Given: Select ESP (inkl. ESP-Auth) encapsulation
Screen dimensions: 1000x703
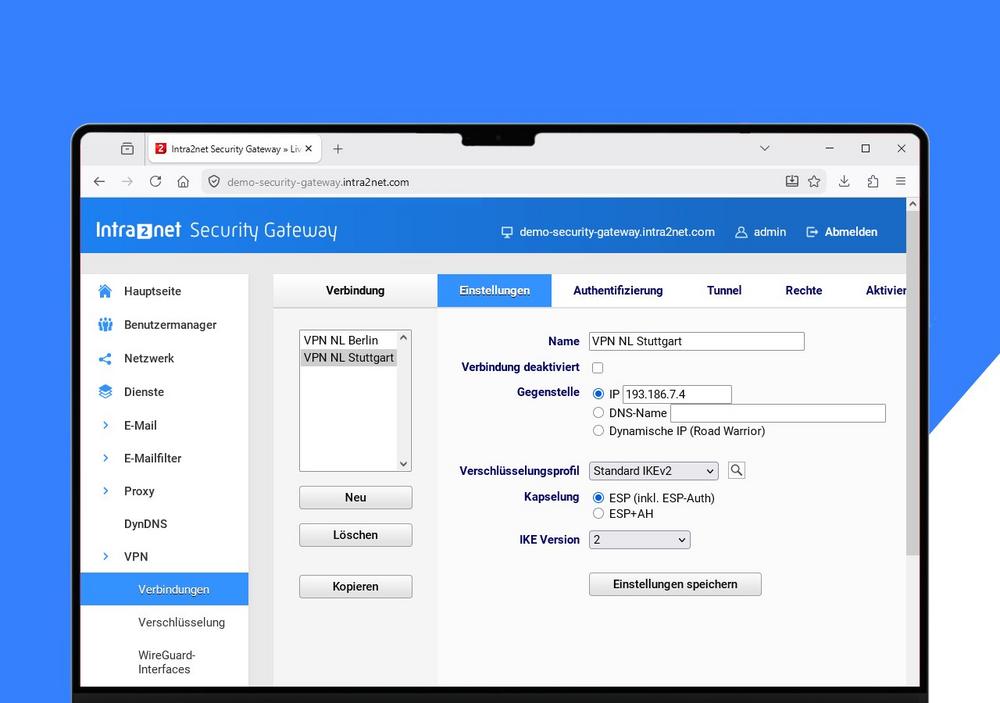Looking at the screenshot, I should [598, 498].
